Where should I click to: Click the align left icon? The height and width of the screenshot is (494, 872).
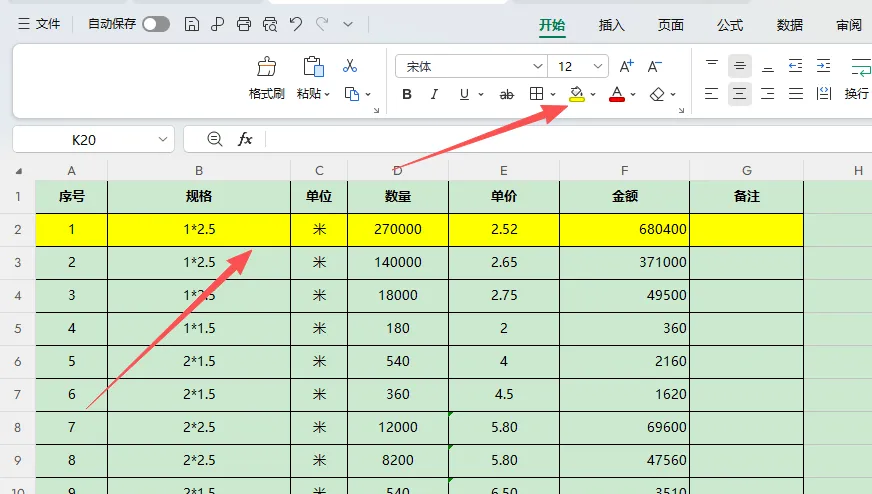(712, 93)
